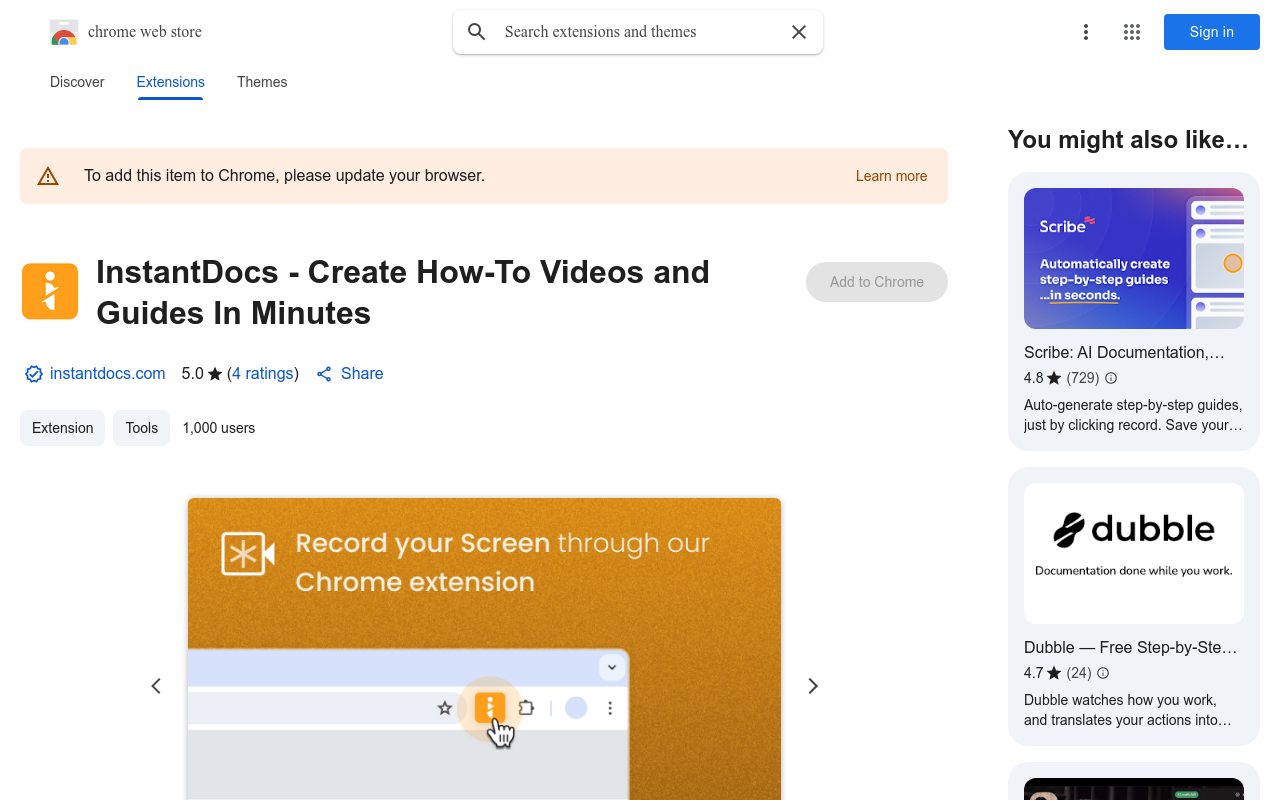This screenshot has width=1280, height=800.
Task: Click the Add to Chrome button
Action: click(877, 282)
